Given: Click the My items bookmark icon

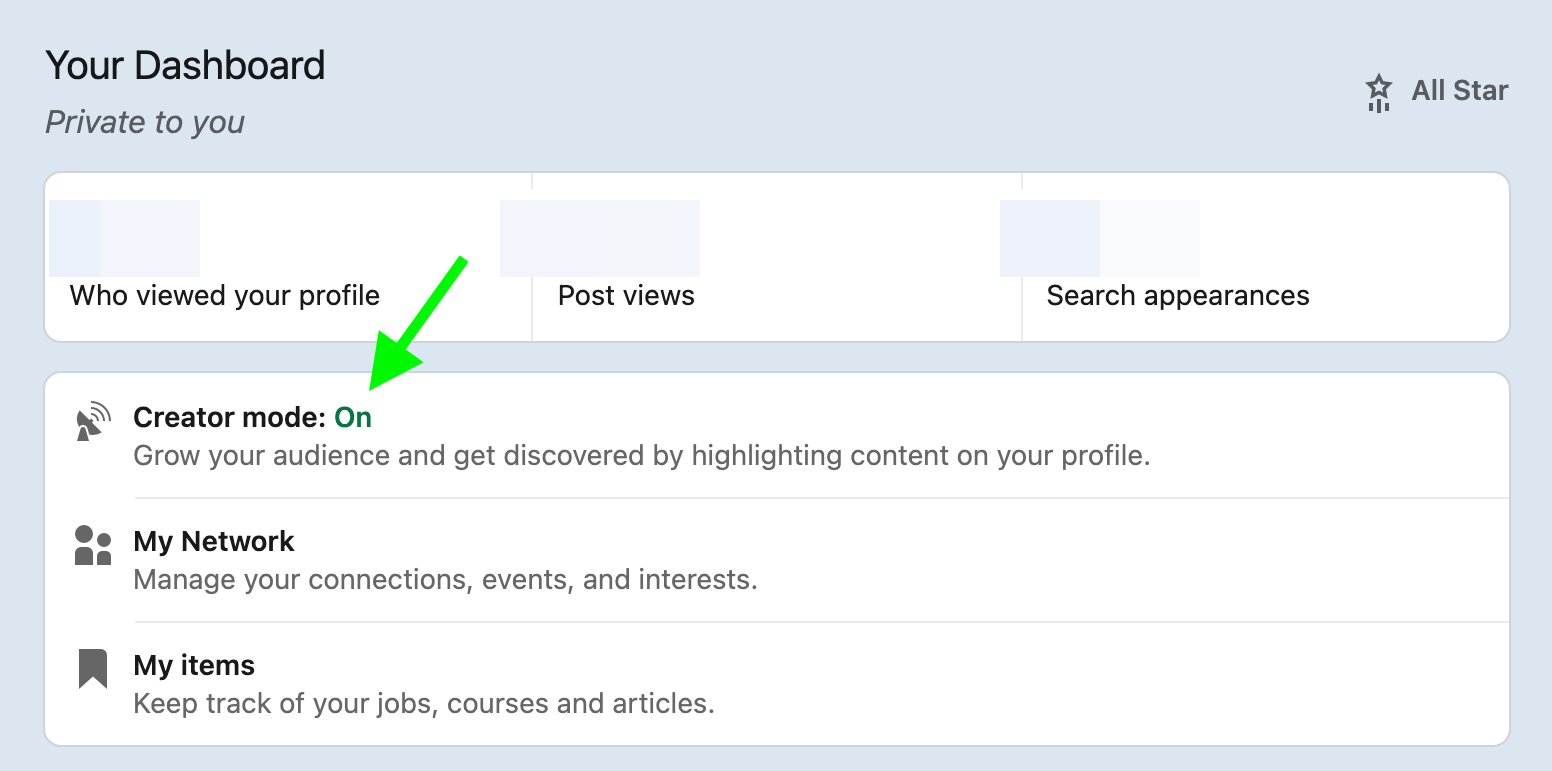Looking at the screenshot, I should (x=93, y=669).
